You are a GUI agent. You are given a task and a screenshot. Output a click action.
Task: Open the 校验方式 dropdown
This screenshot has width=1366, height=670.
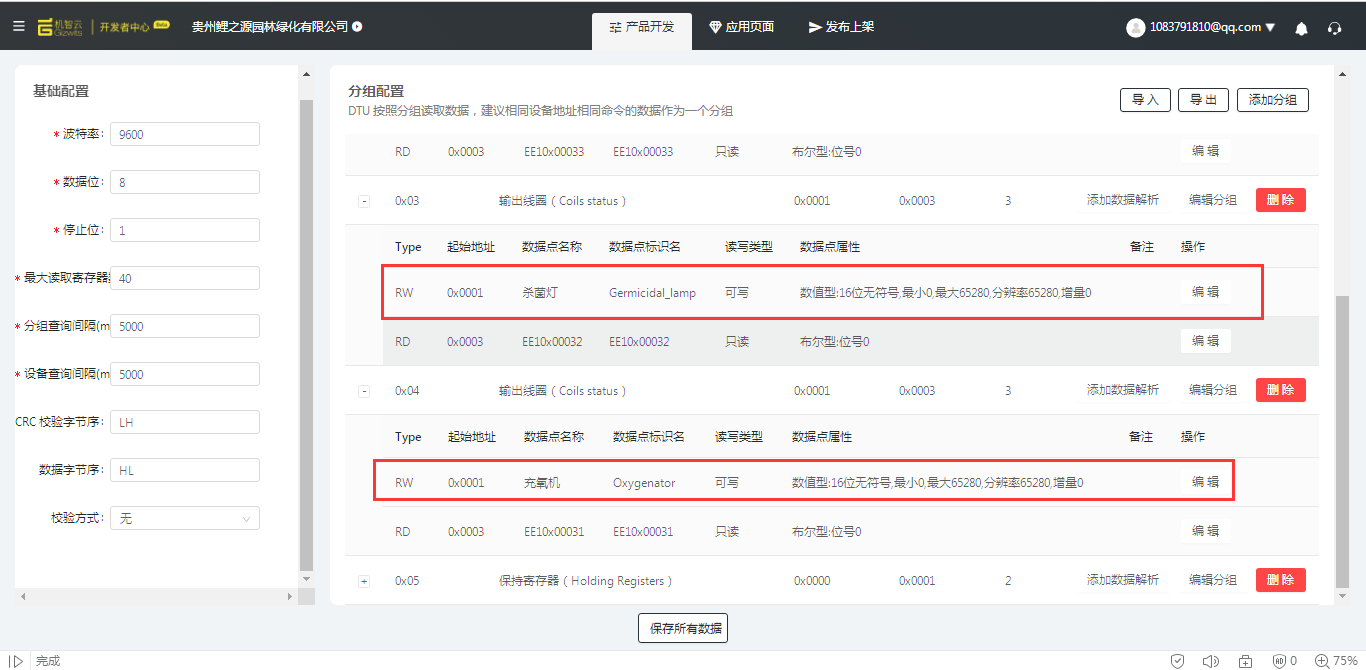pos(185,518)
